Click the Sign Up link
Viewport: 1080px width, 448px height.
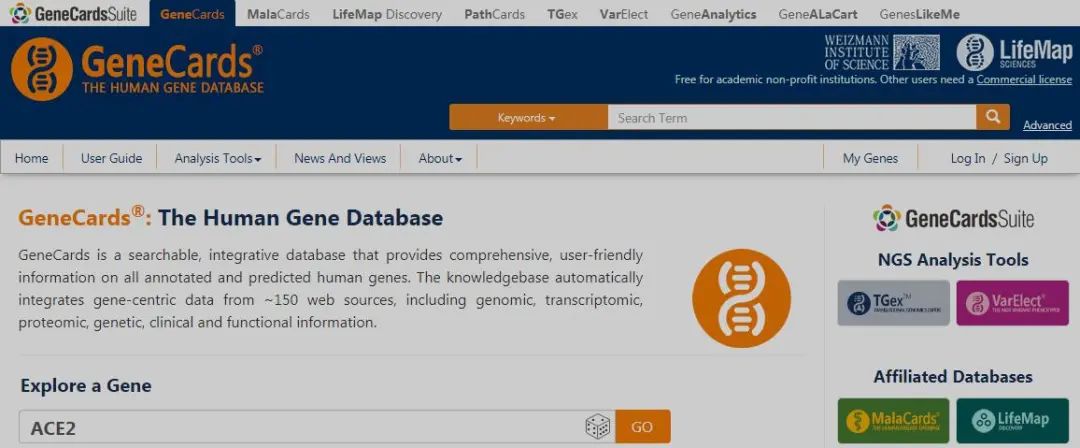[x=1026, y=159]
